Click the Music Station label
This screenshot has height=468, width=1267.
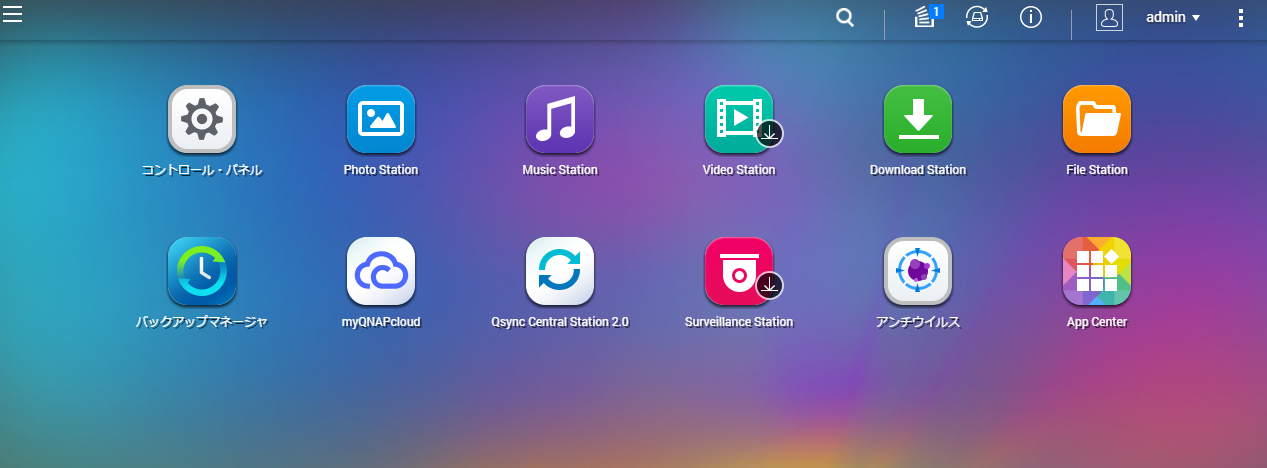[560, 170]
